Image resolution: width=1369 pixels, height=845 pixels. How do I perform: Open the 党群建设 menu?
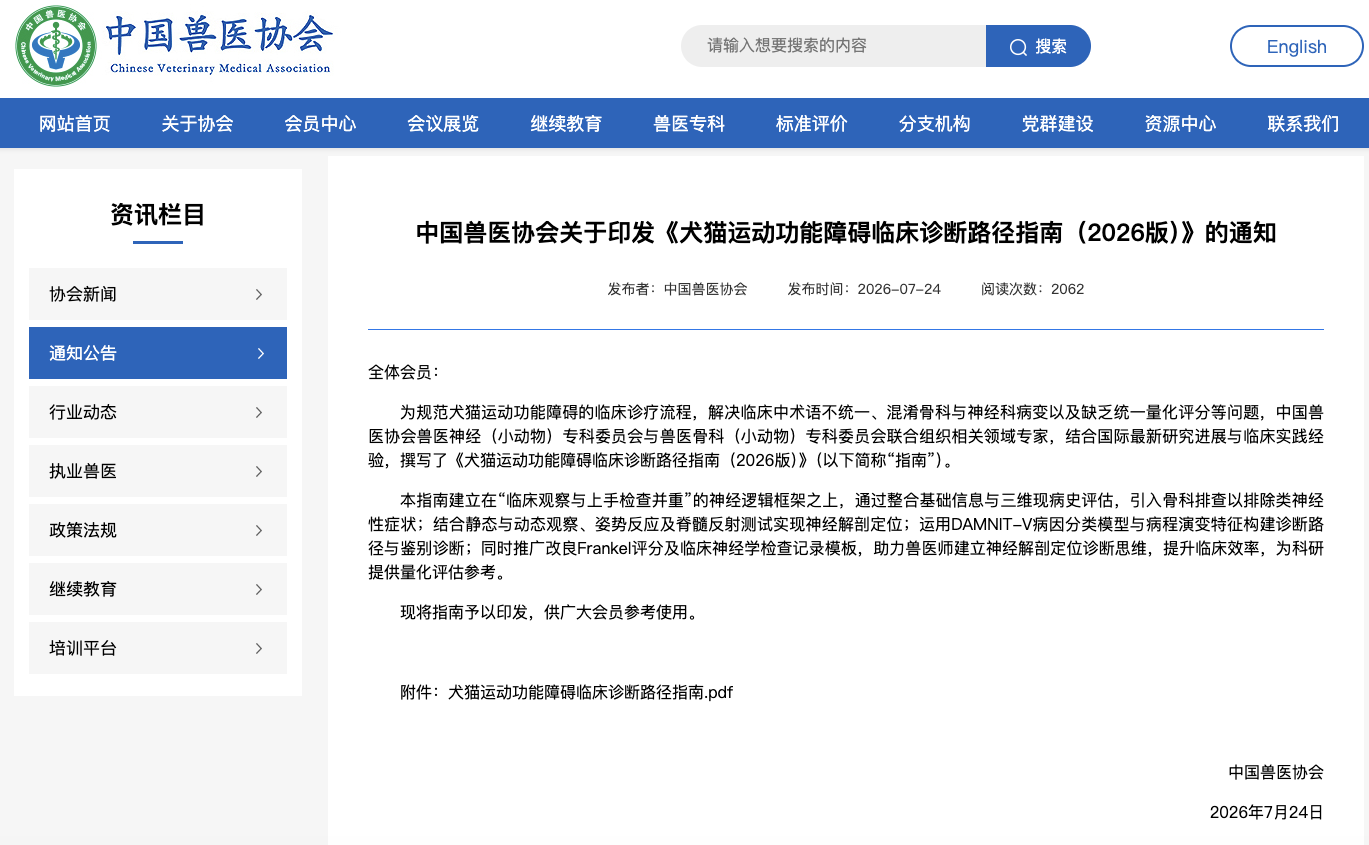(x=1057, y=124)
